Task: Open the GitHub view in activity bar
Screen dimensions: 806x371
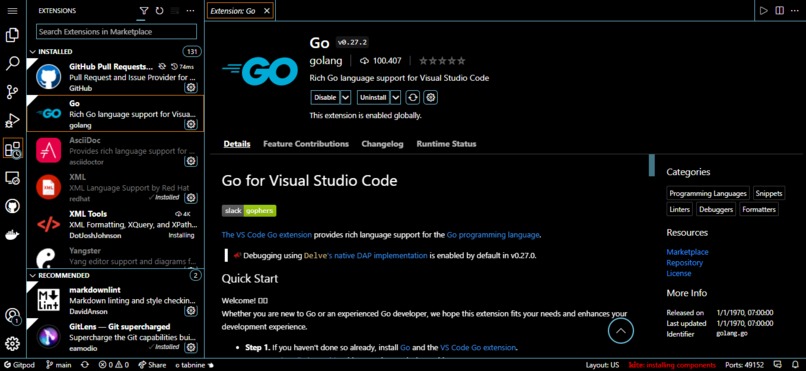Action: point(12,207)
